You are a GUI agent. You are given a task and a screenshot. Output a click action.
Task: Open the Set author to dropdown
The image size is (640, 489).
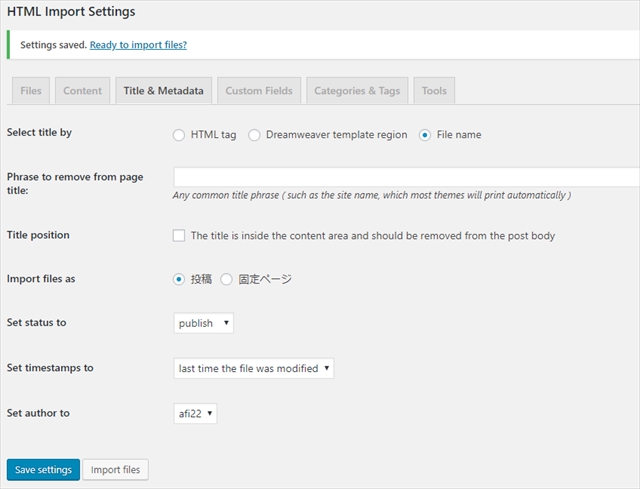195,413
